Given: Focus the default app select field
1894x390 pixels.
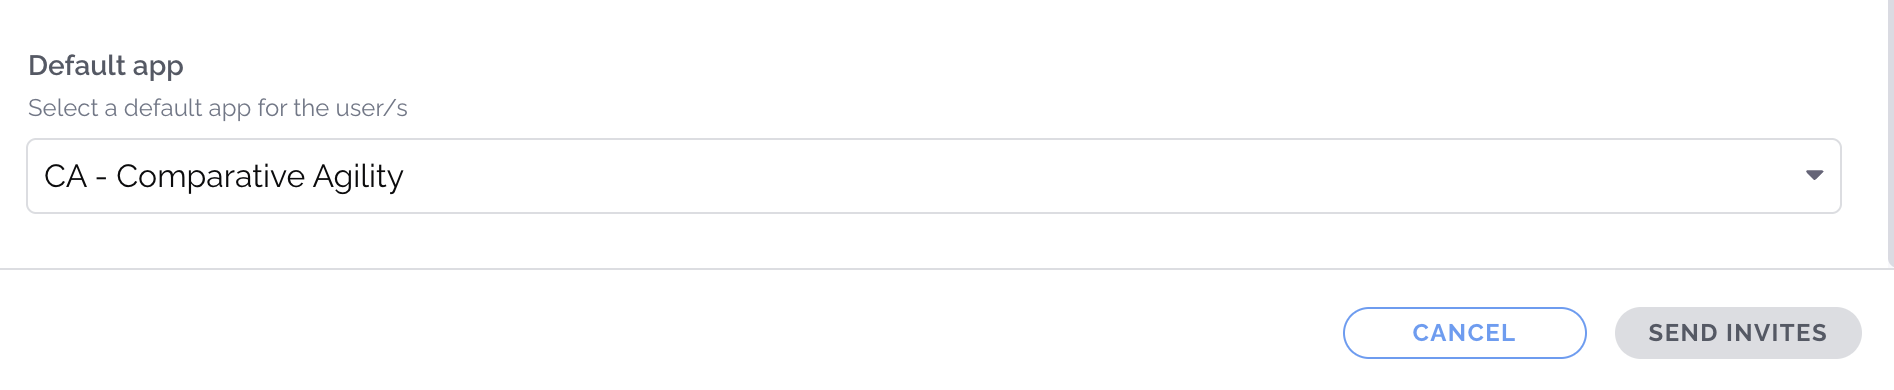Looking at the screenshot, I should point(933,176).
